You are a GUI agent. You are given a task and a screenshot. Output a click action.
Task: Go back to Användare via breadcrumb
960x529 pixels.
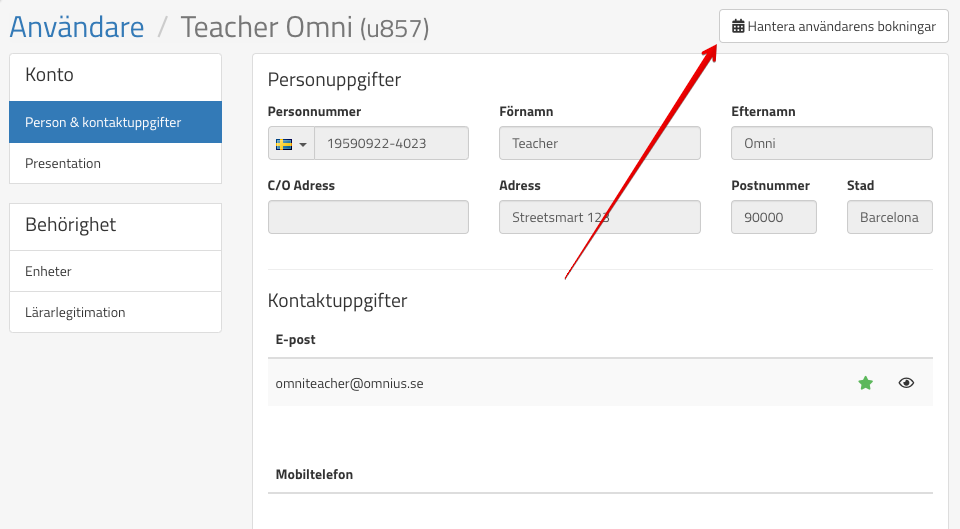pos(77,27)
